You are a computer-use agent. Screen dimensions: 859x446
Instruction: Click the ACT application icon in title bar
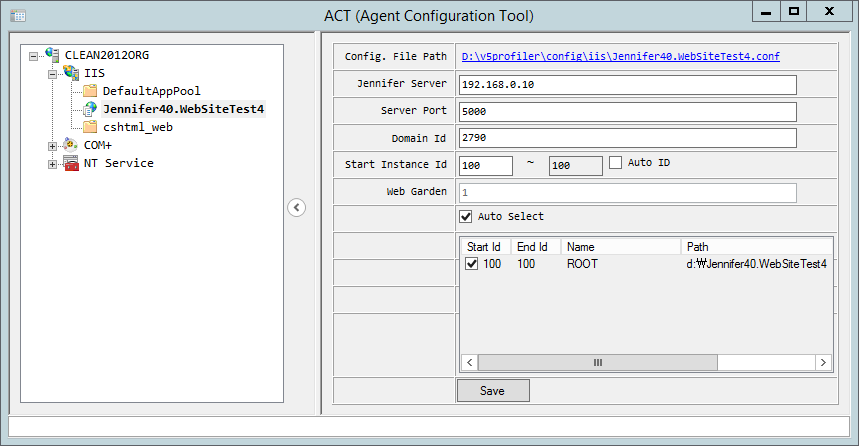click(18, 17)
